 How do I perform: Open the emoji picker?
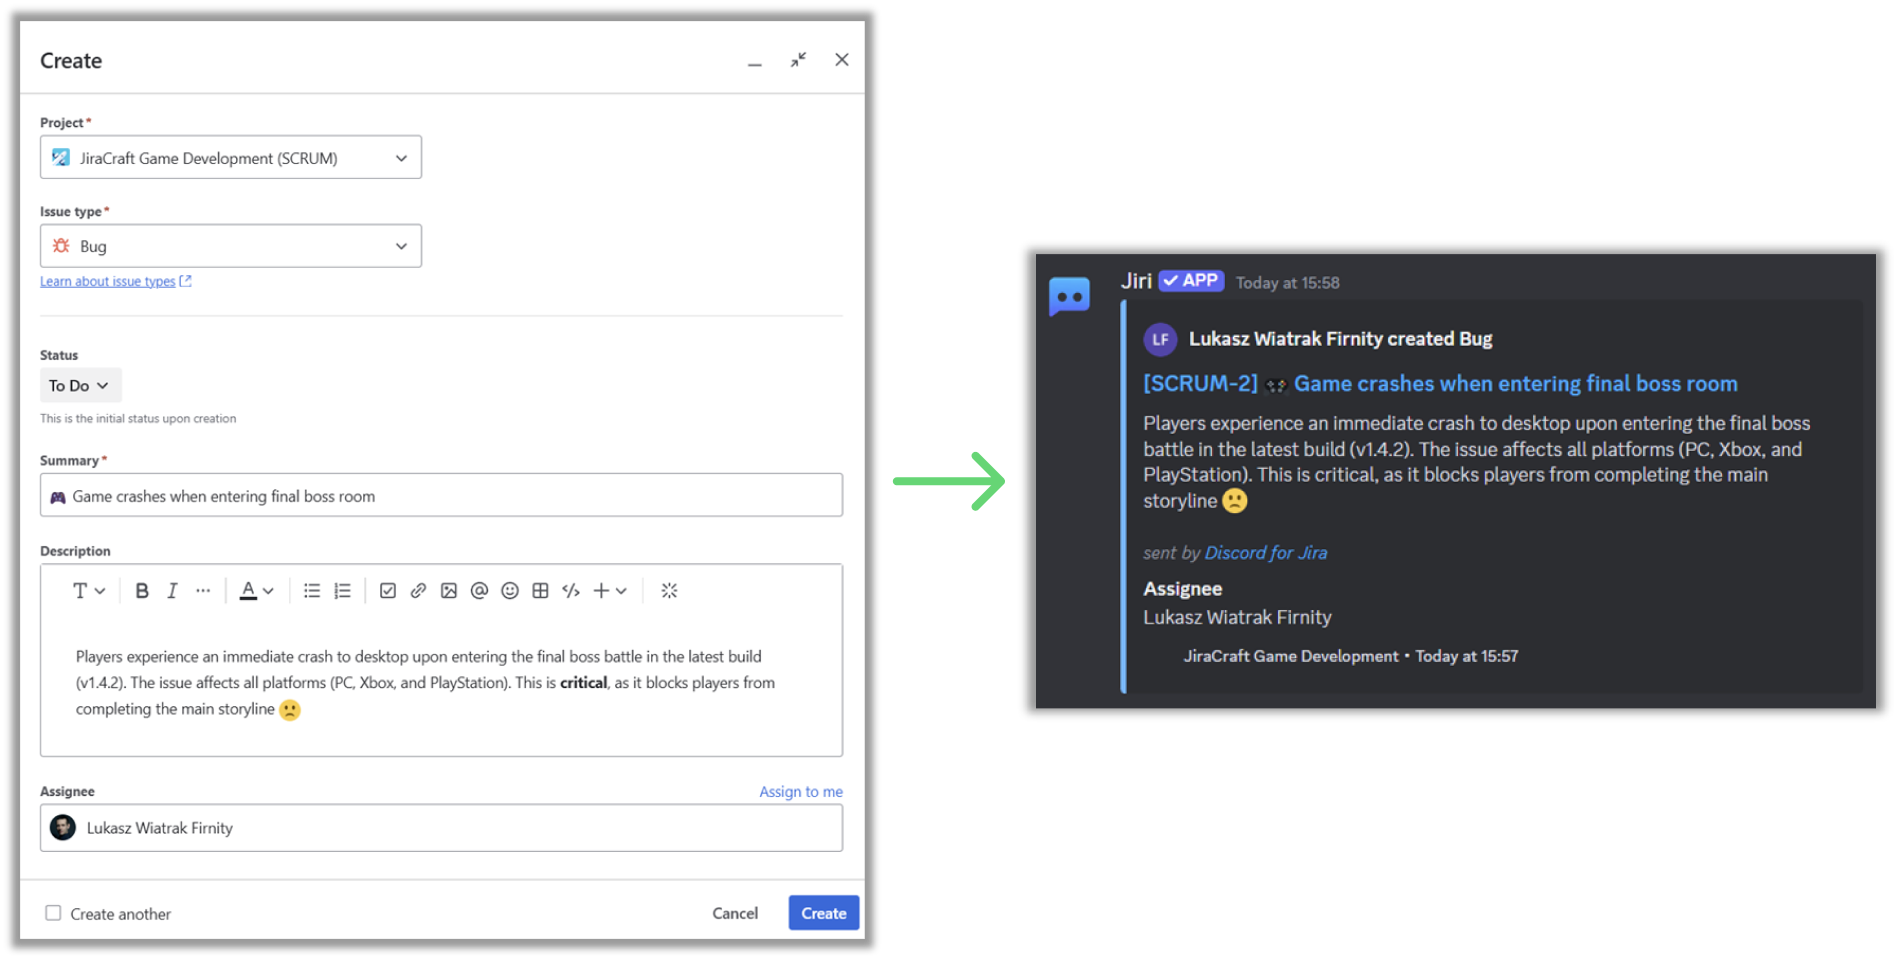510,591
